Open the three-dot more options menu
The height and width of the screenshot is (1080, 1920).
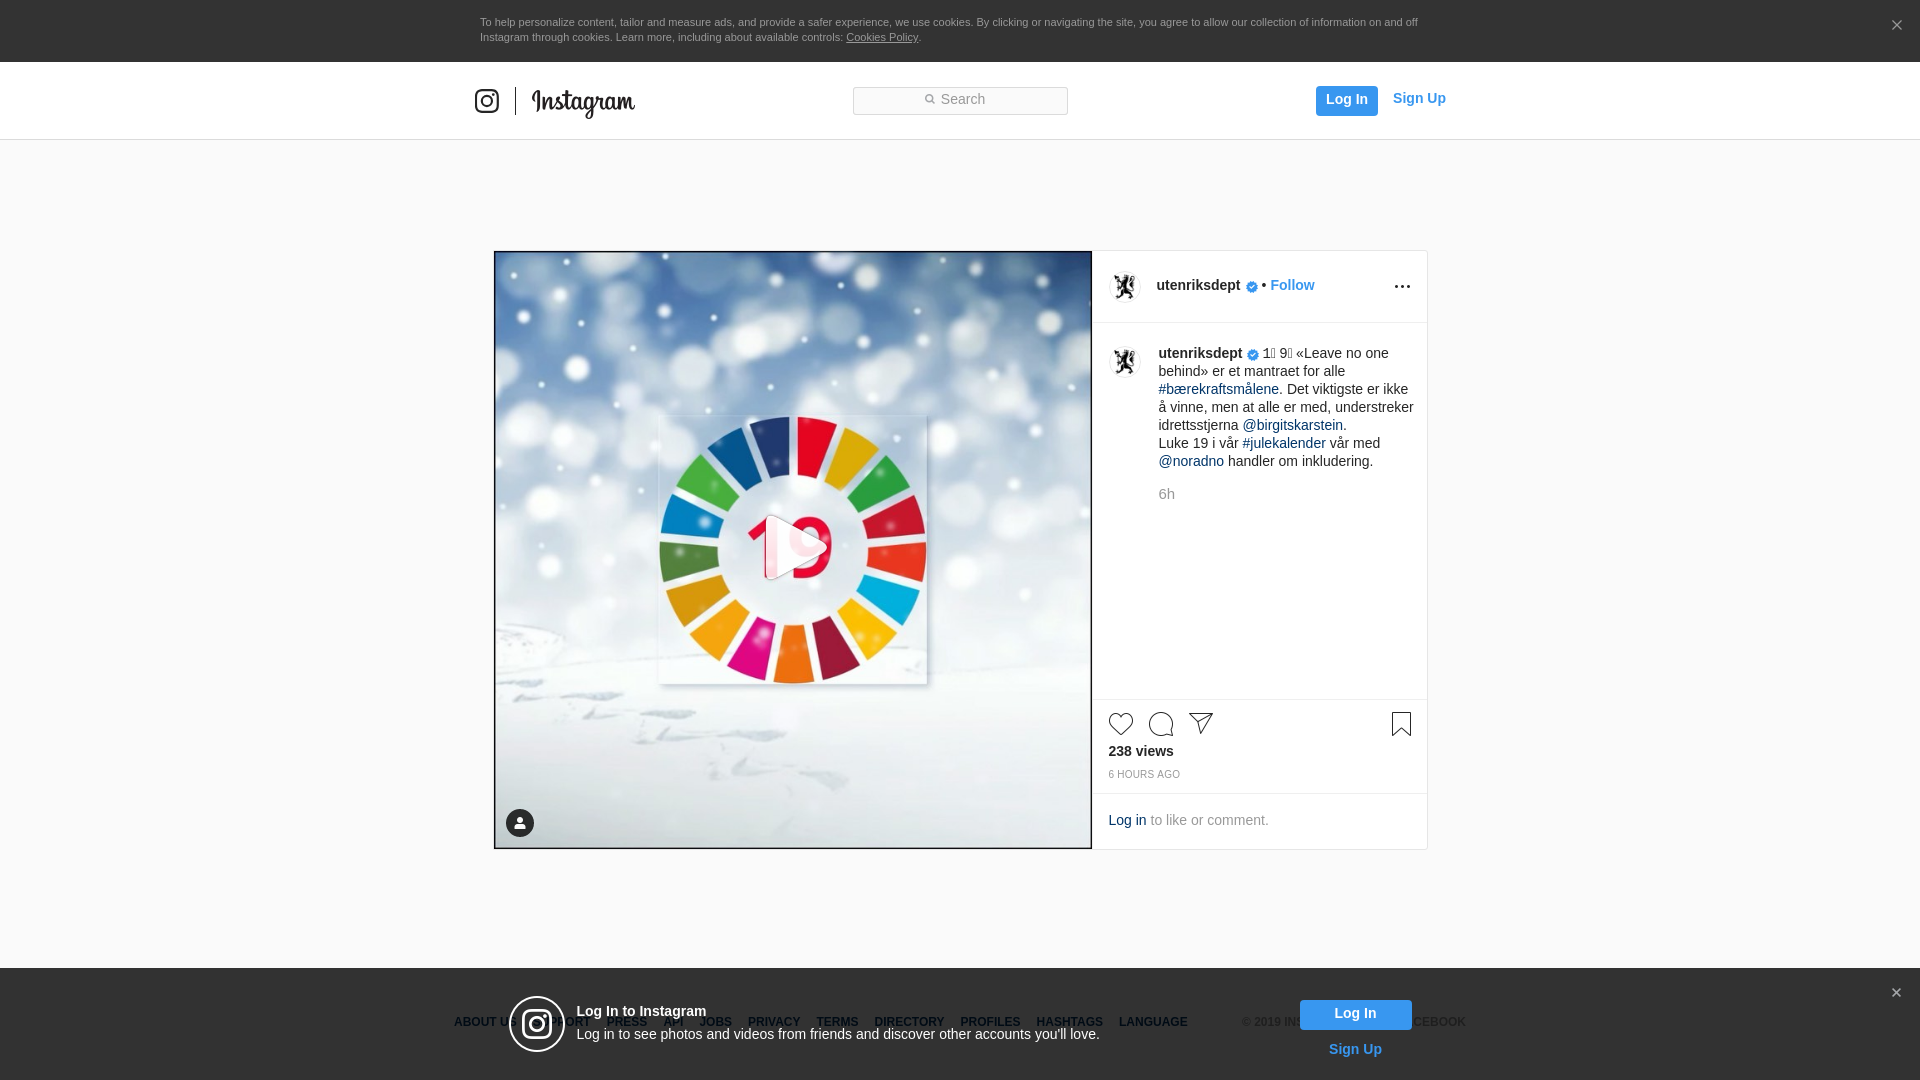point(1402,287)
